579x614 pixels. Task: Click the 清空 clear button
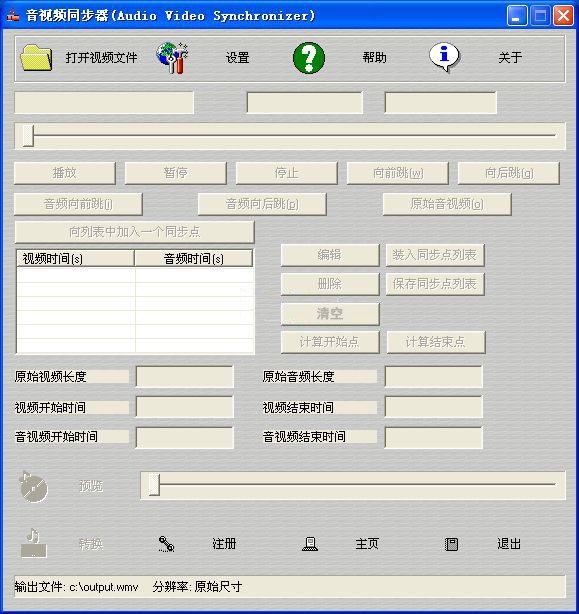(x=330, y=314)
